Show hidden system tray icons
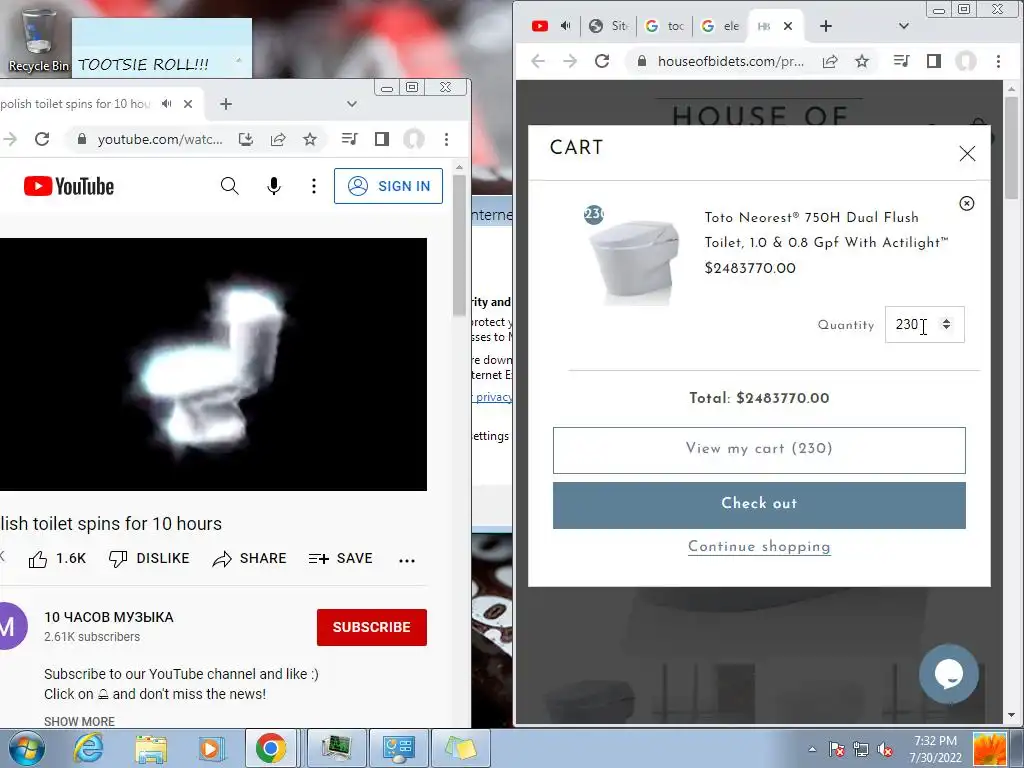 [x=812, y=750]
